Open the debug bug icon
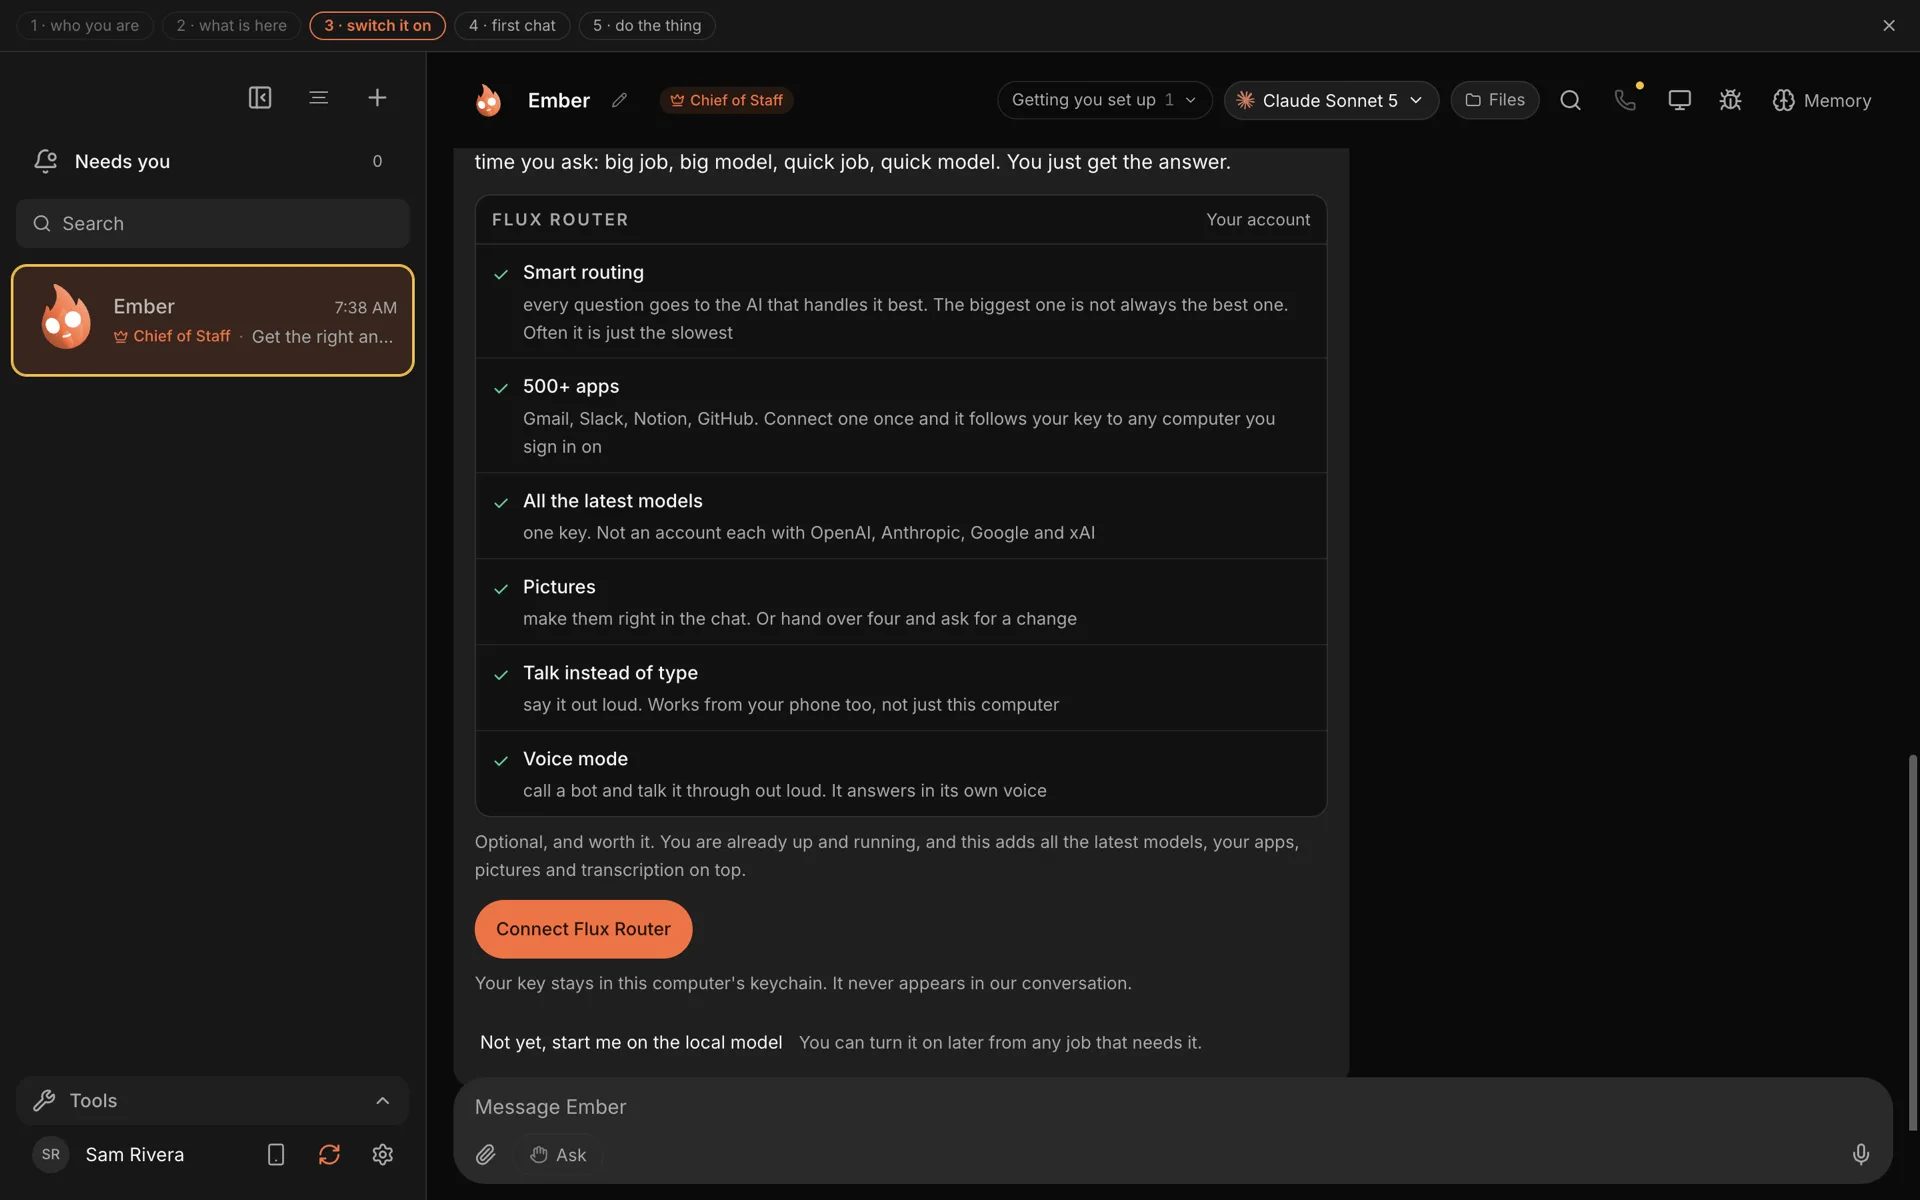The image size is (1920, 1200). pos(1730,100)
